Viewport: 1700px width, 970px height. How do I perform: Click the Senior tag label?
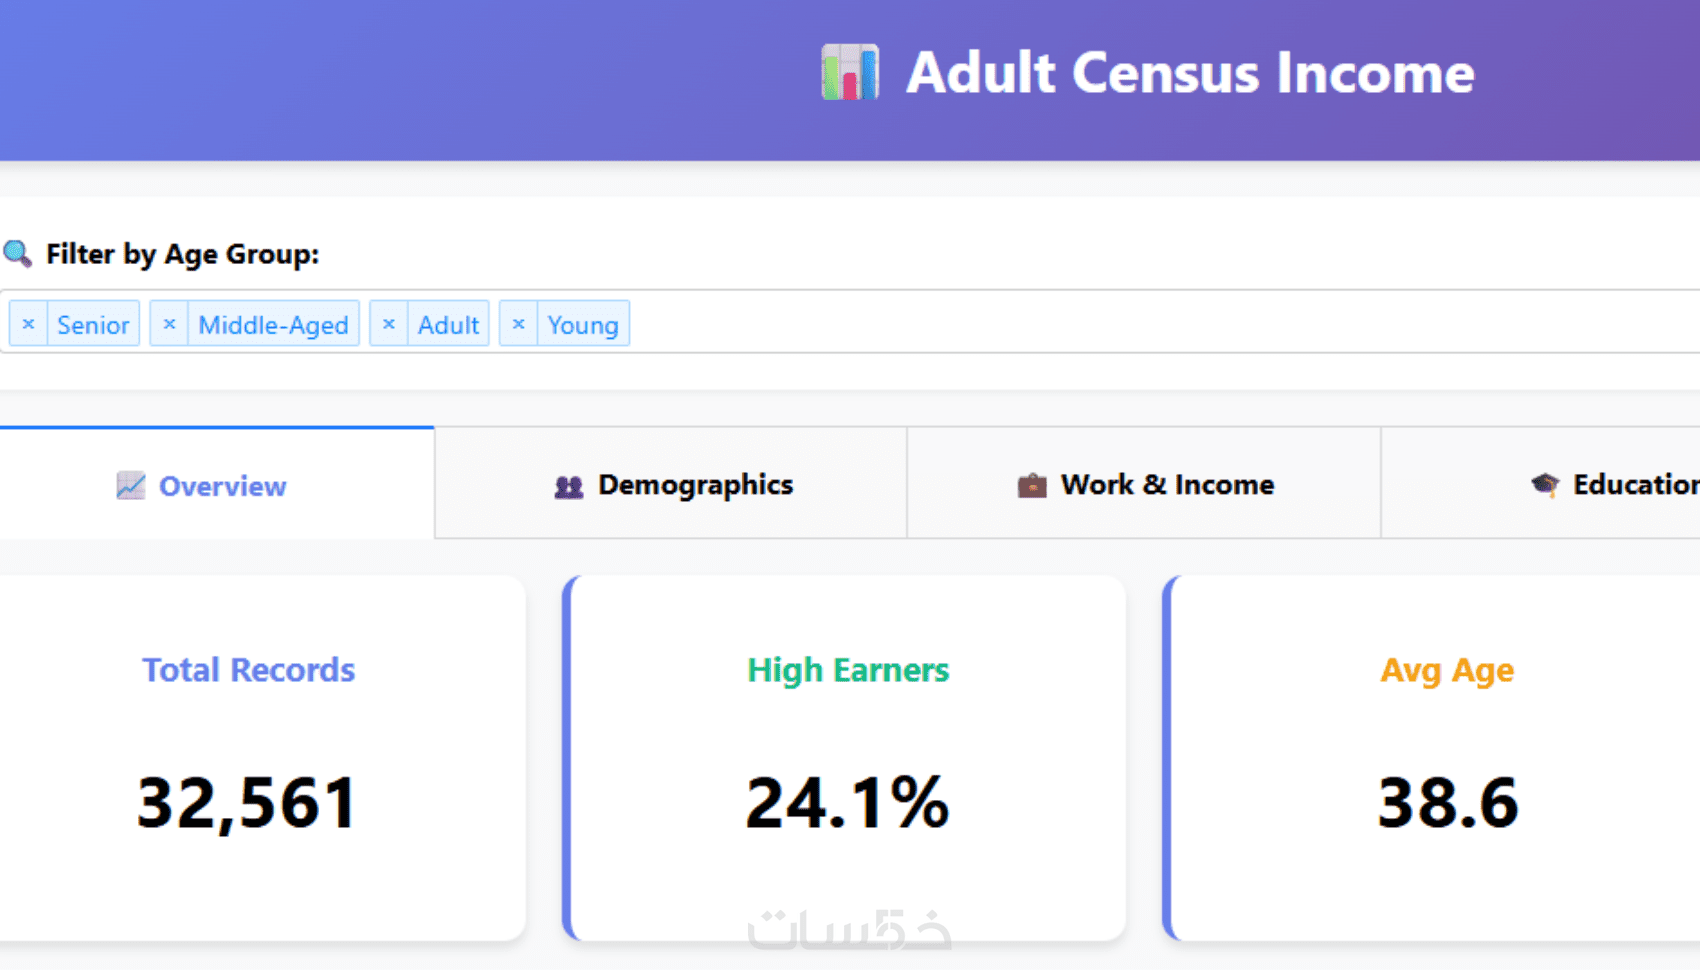(x=93, y=325)
